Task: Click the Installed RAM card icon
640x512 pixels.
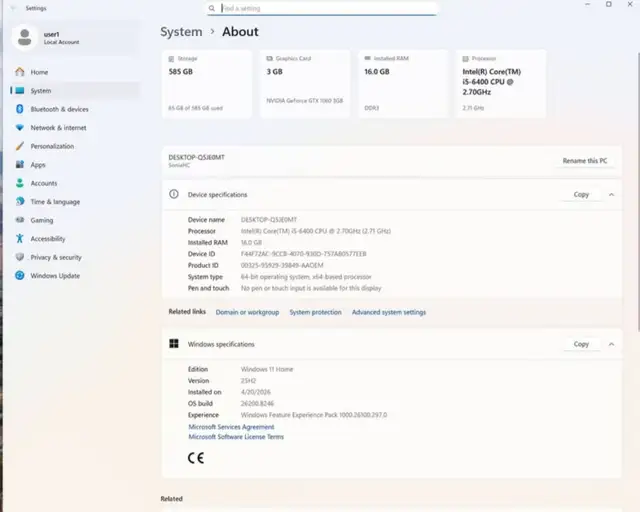Action: tap(367, 58)
